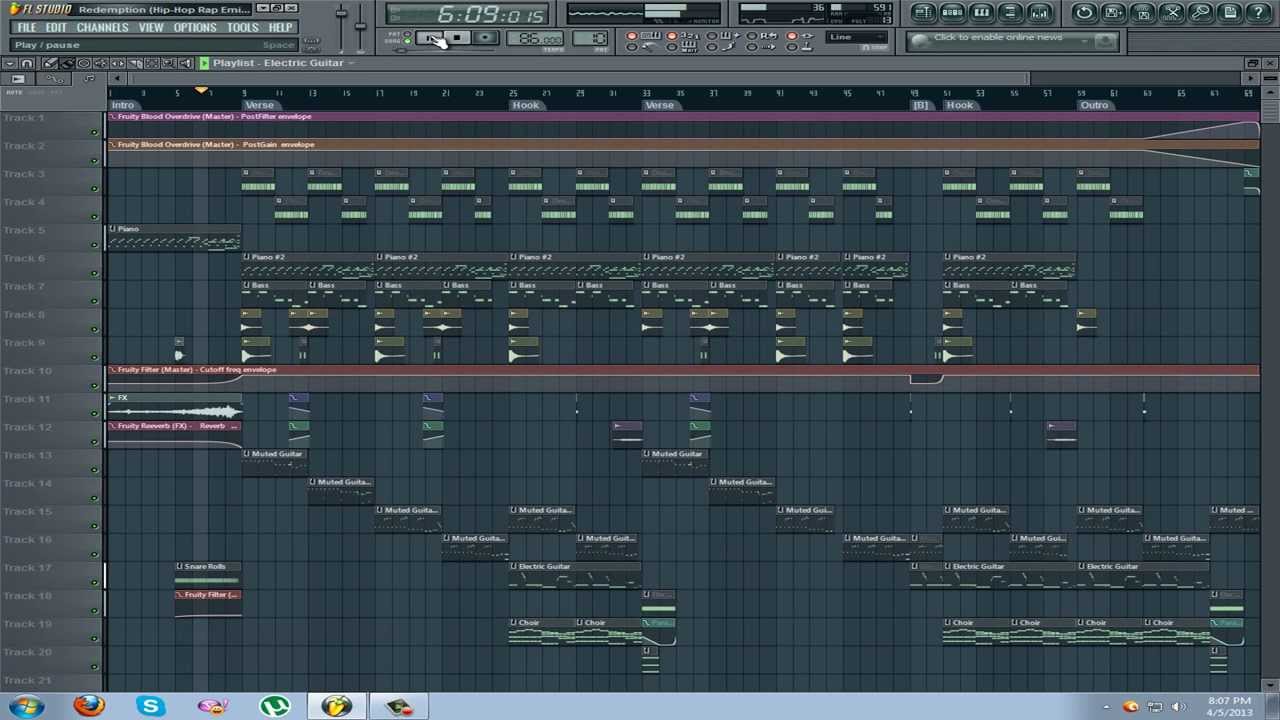Open the audio editor scissors icon
This screenshot has width=1280, height=720.
(1172, 13)
